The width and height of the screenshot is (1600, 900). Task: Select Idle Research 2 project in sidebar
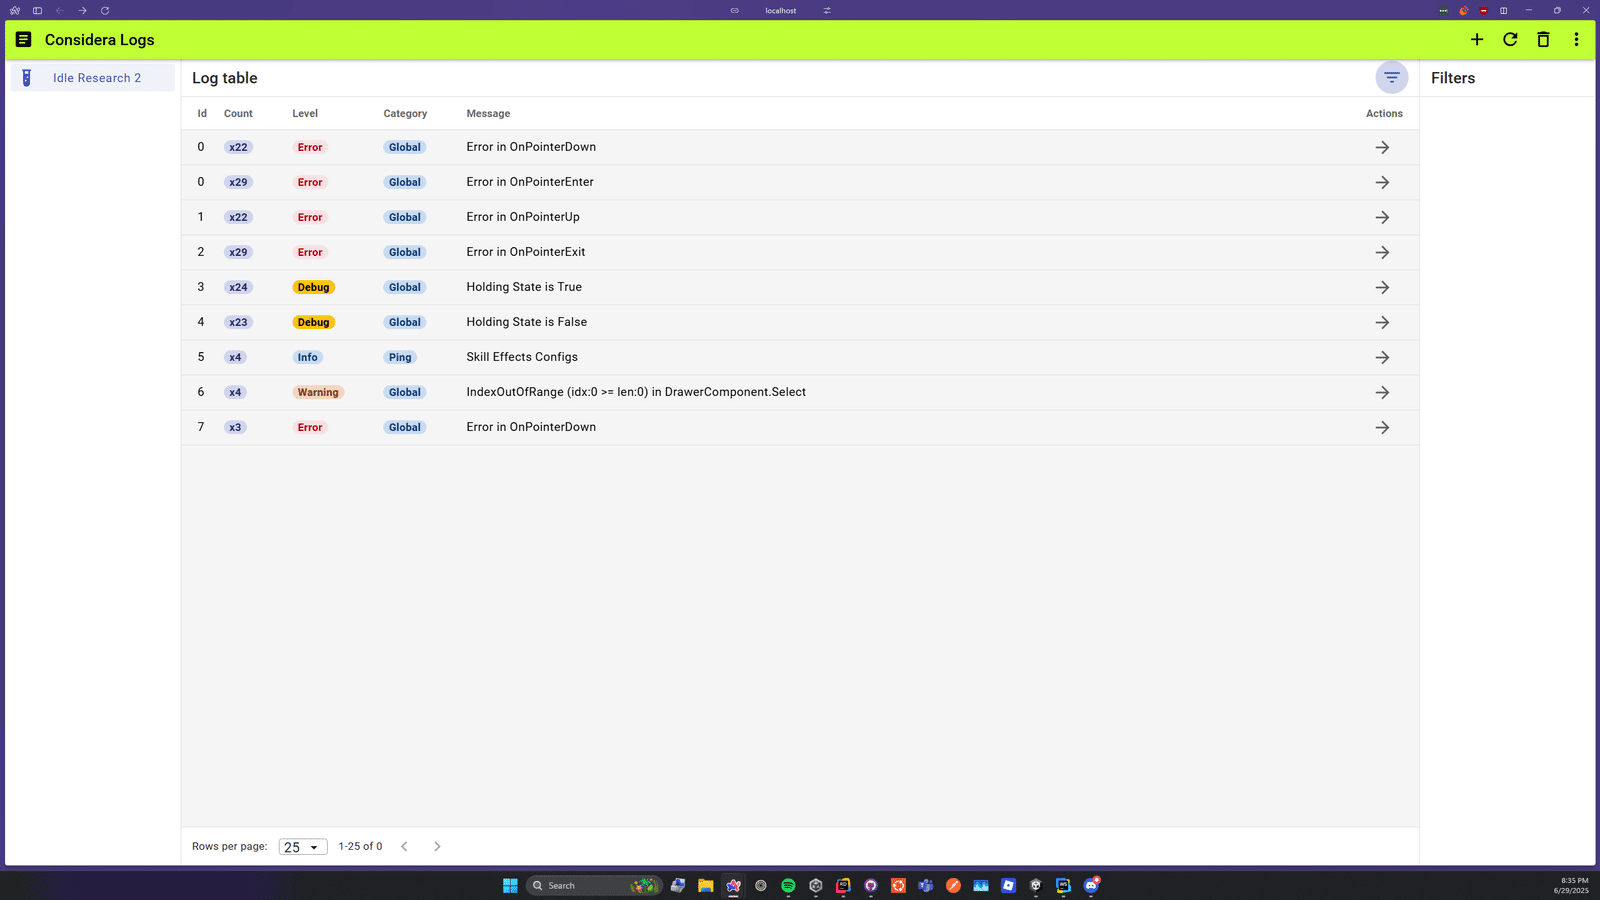tap(92, 78)
